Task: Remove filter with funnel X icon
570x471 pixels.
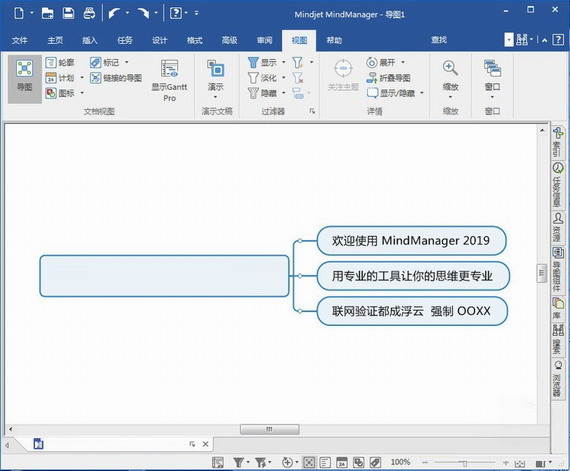Action: tap(298, 78)
